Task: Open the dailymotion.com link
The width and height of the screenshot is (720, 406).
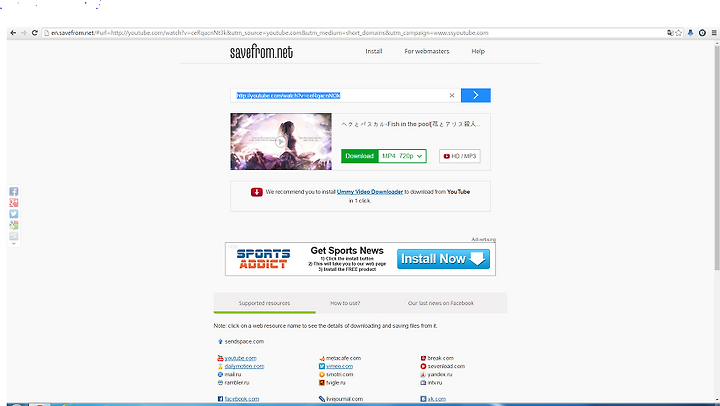Action: (x=244, y=367)
